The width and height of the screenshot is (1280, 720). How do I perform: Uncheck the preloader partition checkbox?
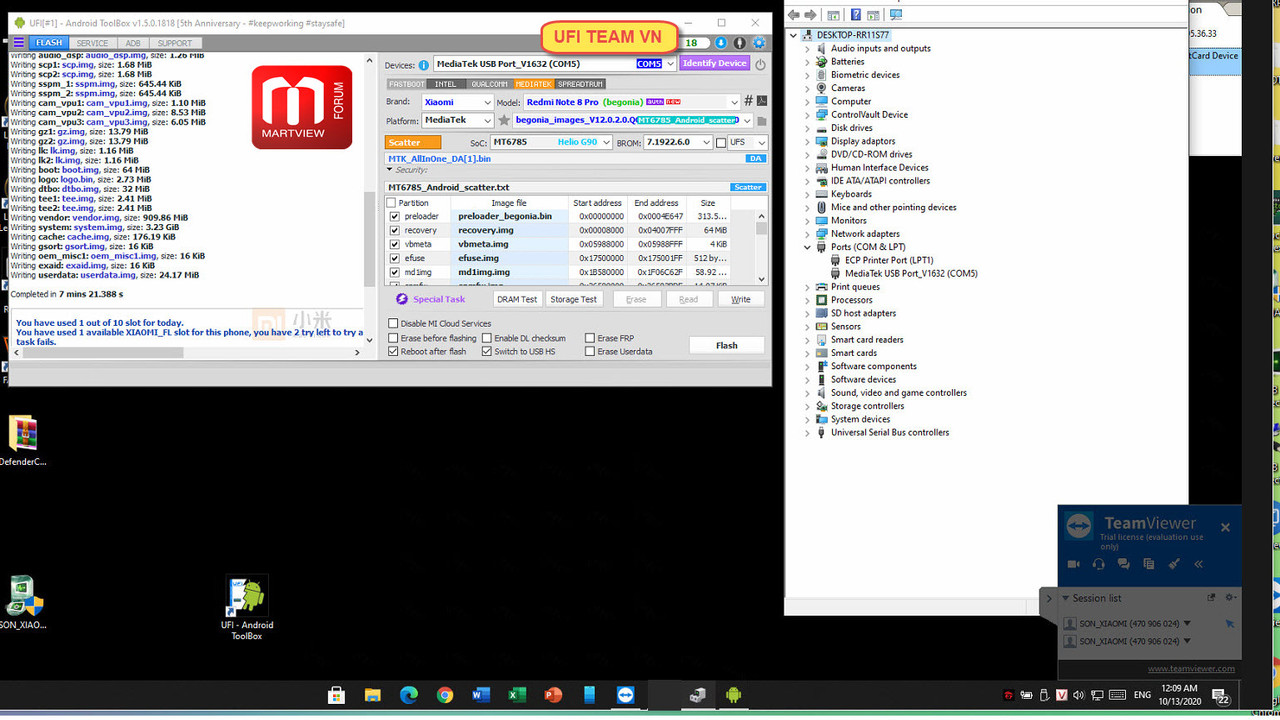pos(394,216)
